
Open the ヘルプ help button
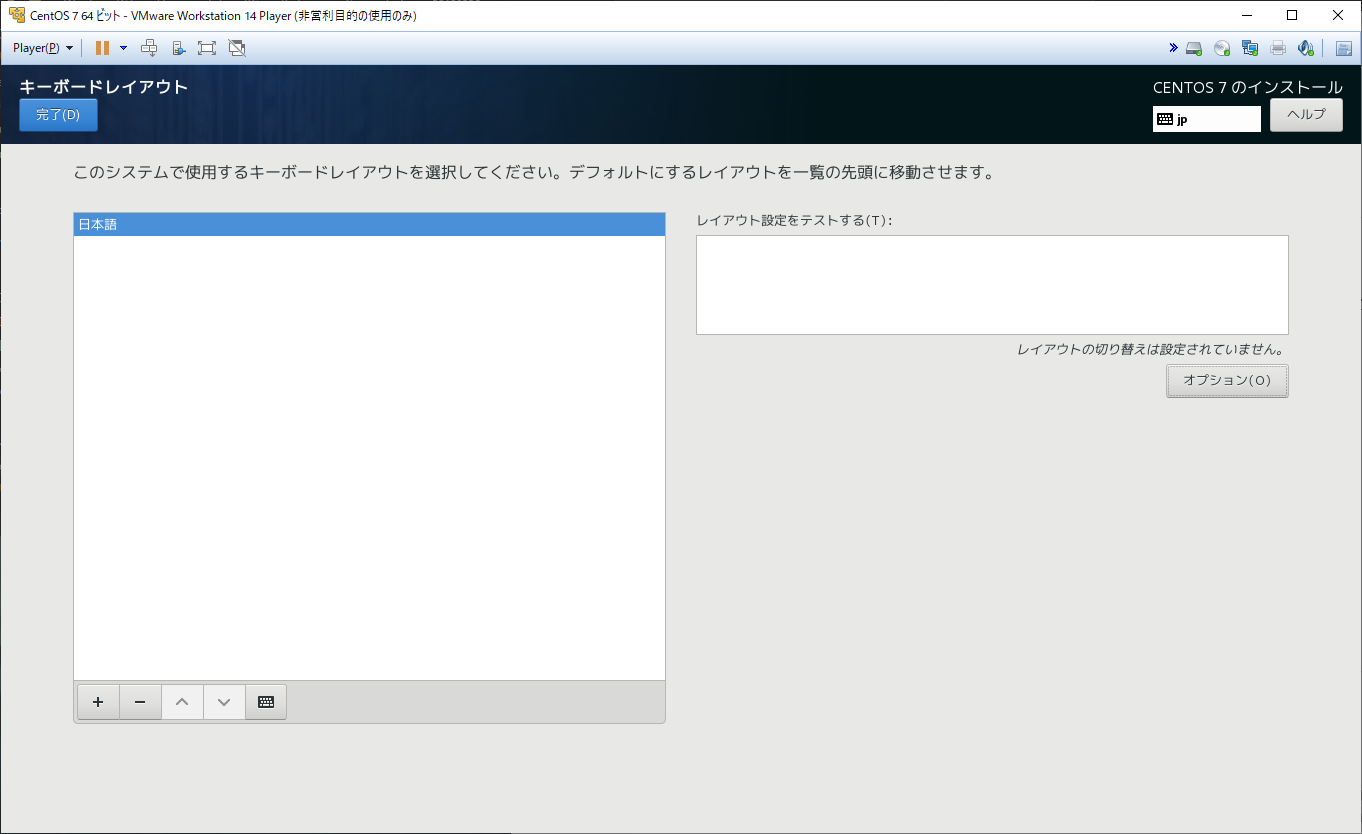pos(1306,115)
